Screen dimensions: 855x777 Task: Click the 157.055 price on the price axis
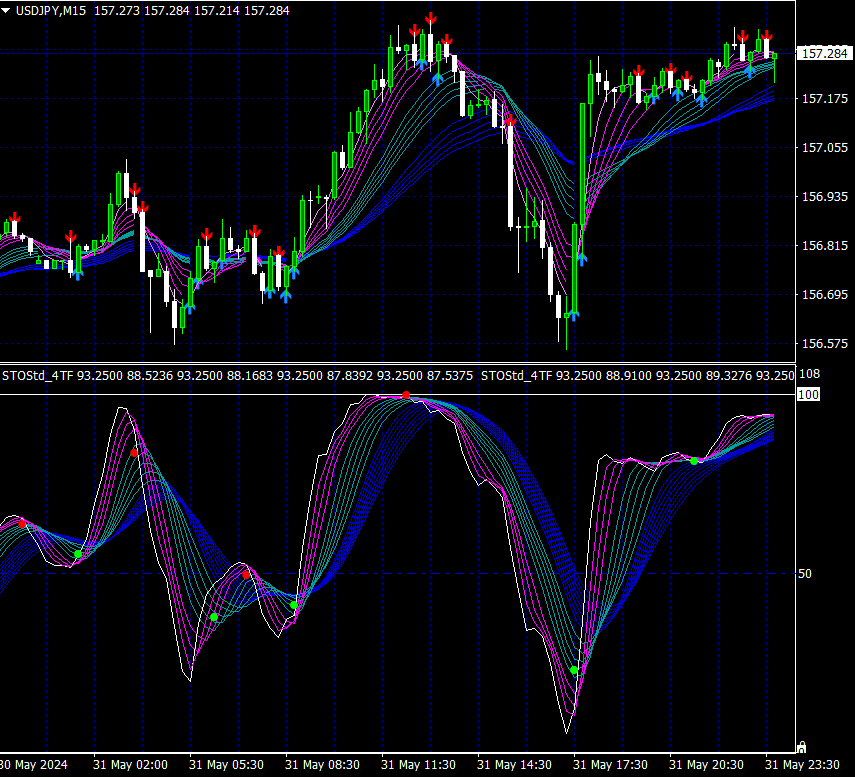pos(823,148)
